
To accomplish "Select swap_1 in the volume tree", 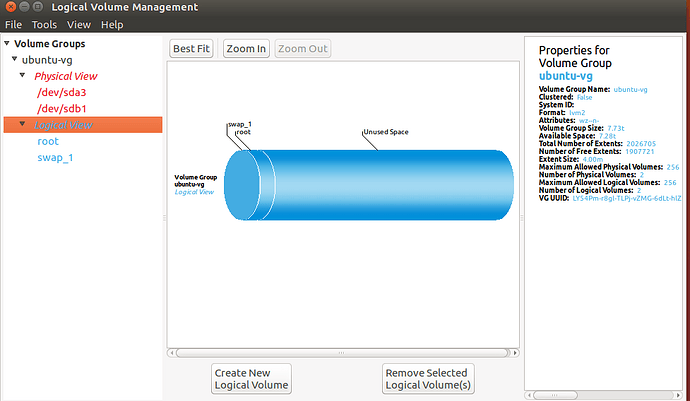I will coord(55,157).
